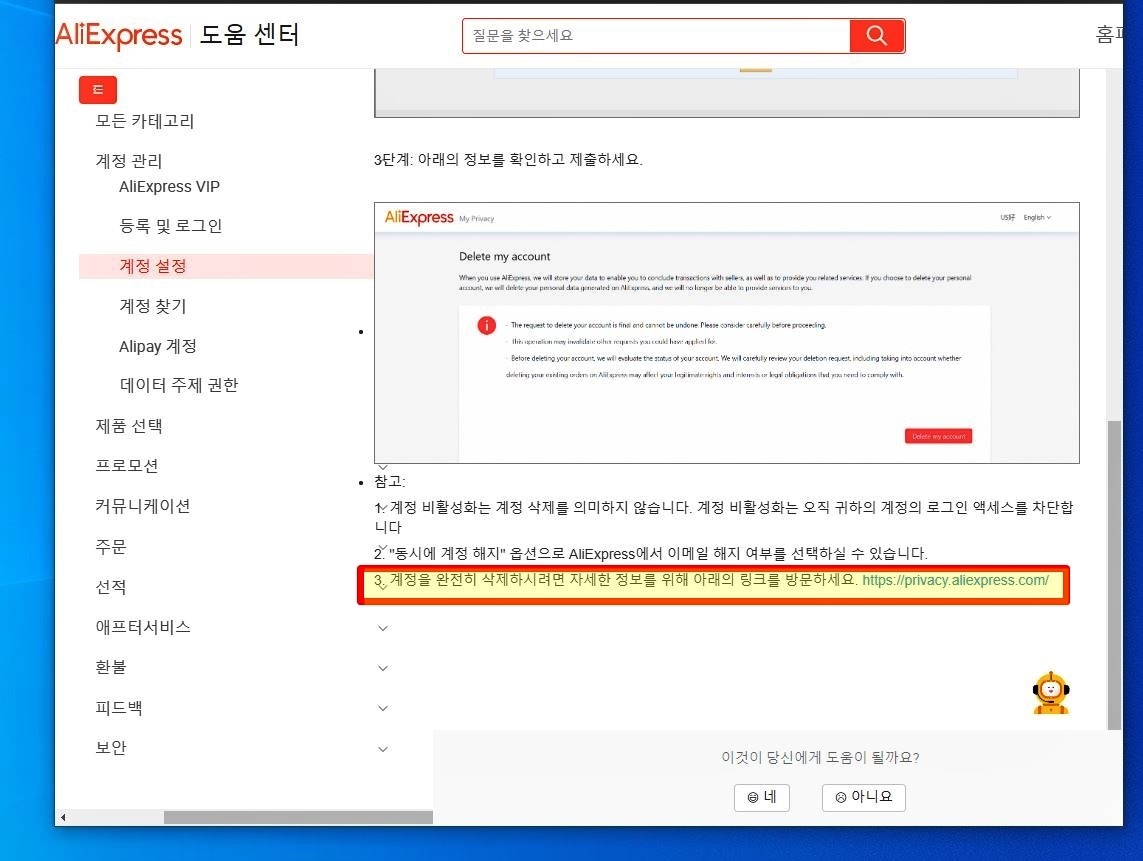Click chevron beside 애프터서비스
The width and height of the screenshot is (1143, 861).
pos(383,628)
